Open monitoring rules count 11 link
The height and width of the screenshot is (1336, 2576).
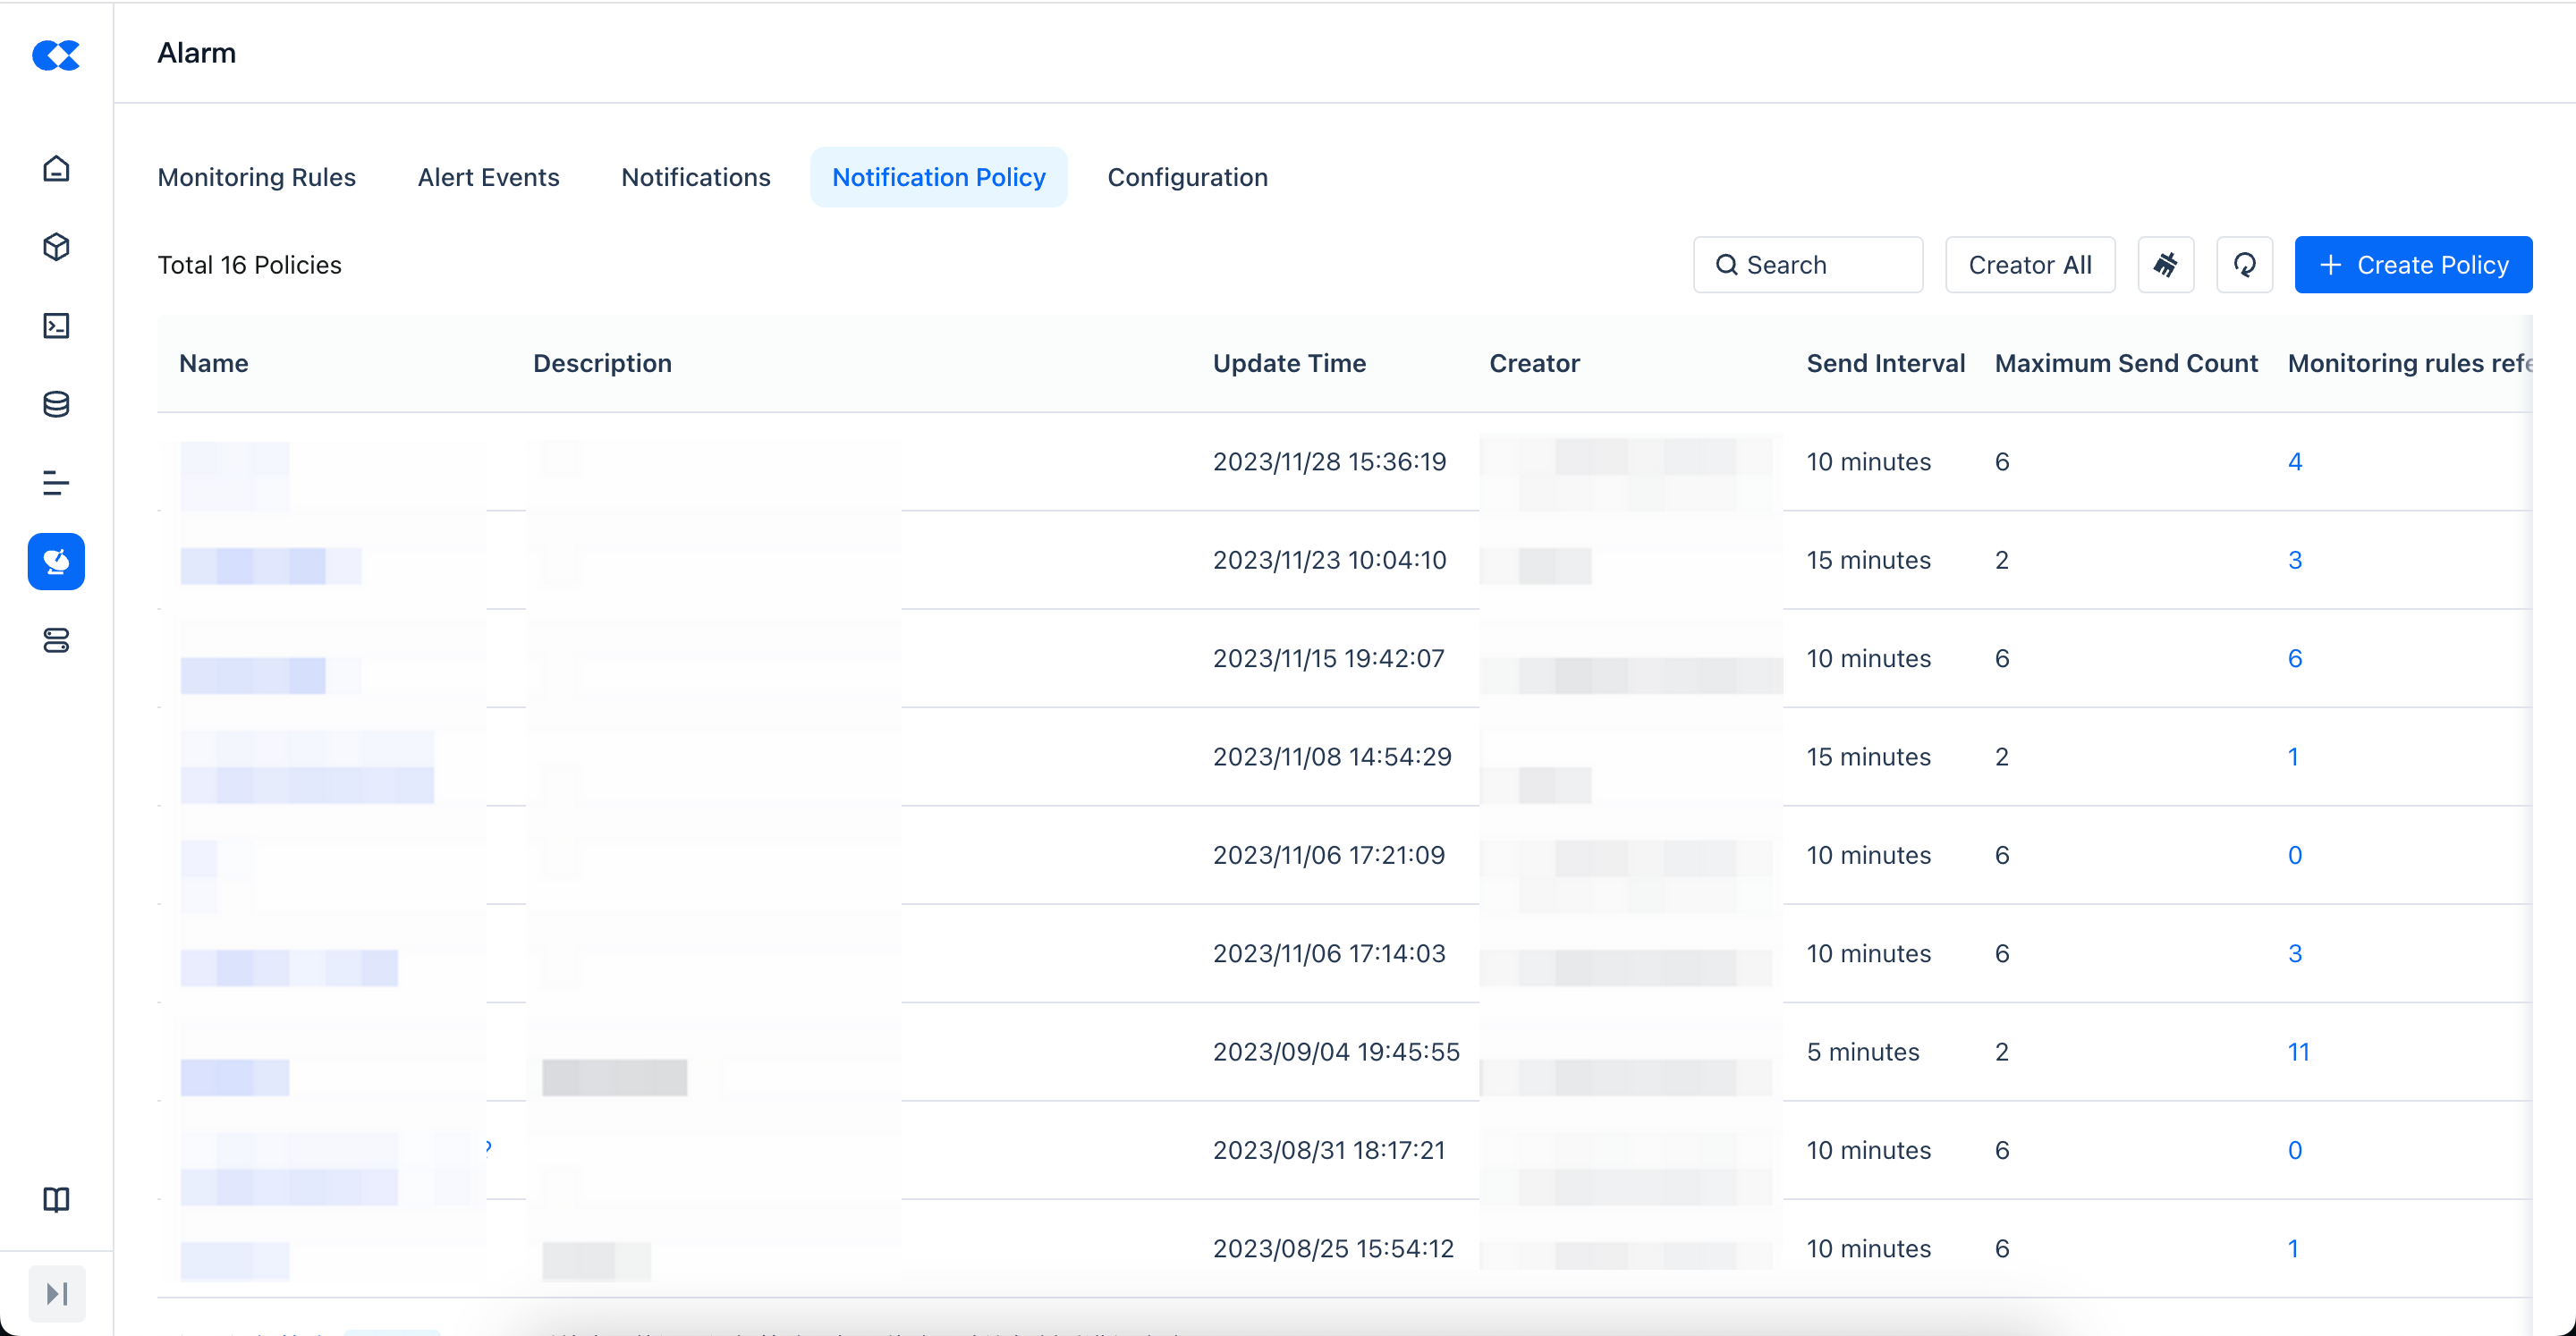click(2298, 1052)
